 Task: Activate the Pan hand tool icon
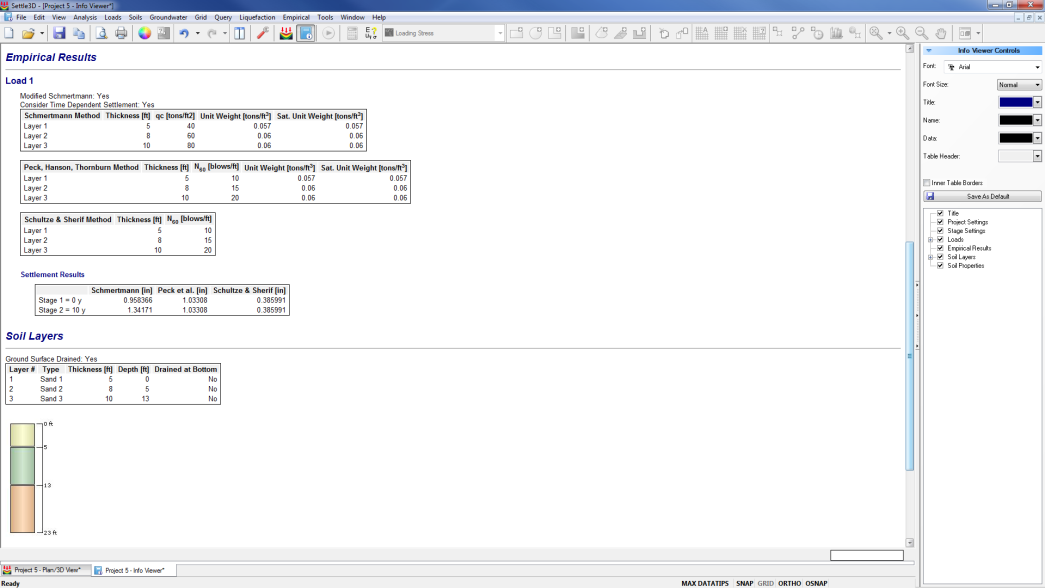coord(941,33)
